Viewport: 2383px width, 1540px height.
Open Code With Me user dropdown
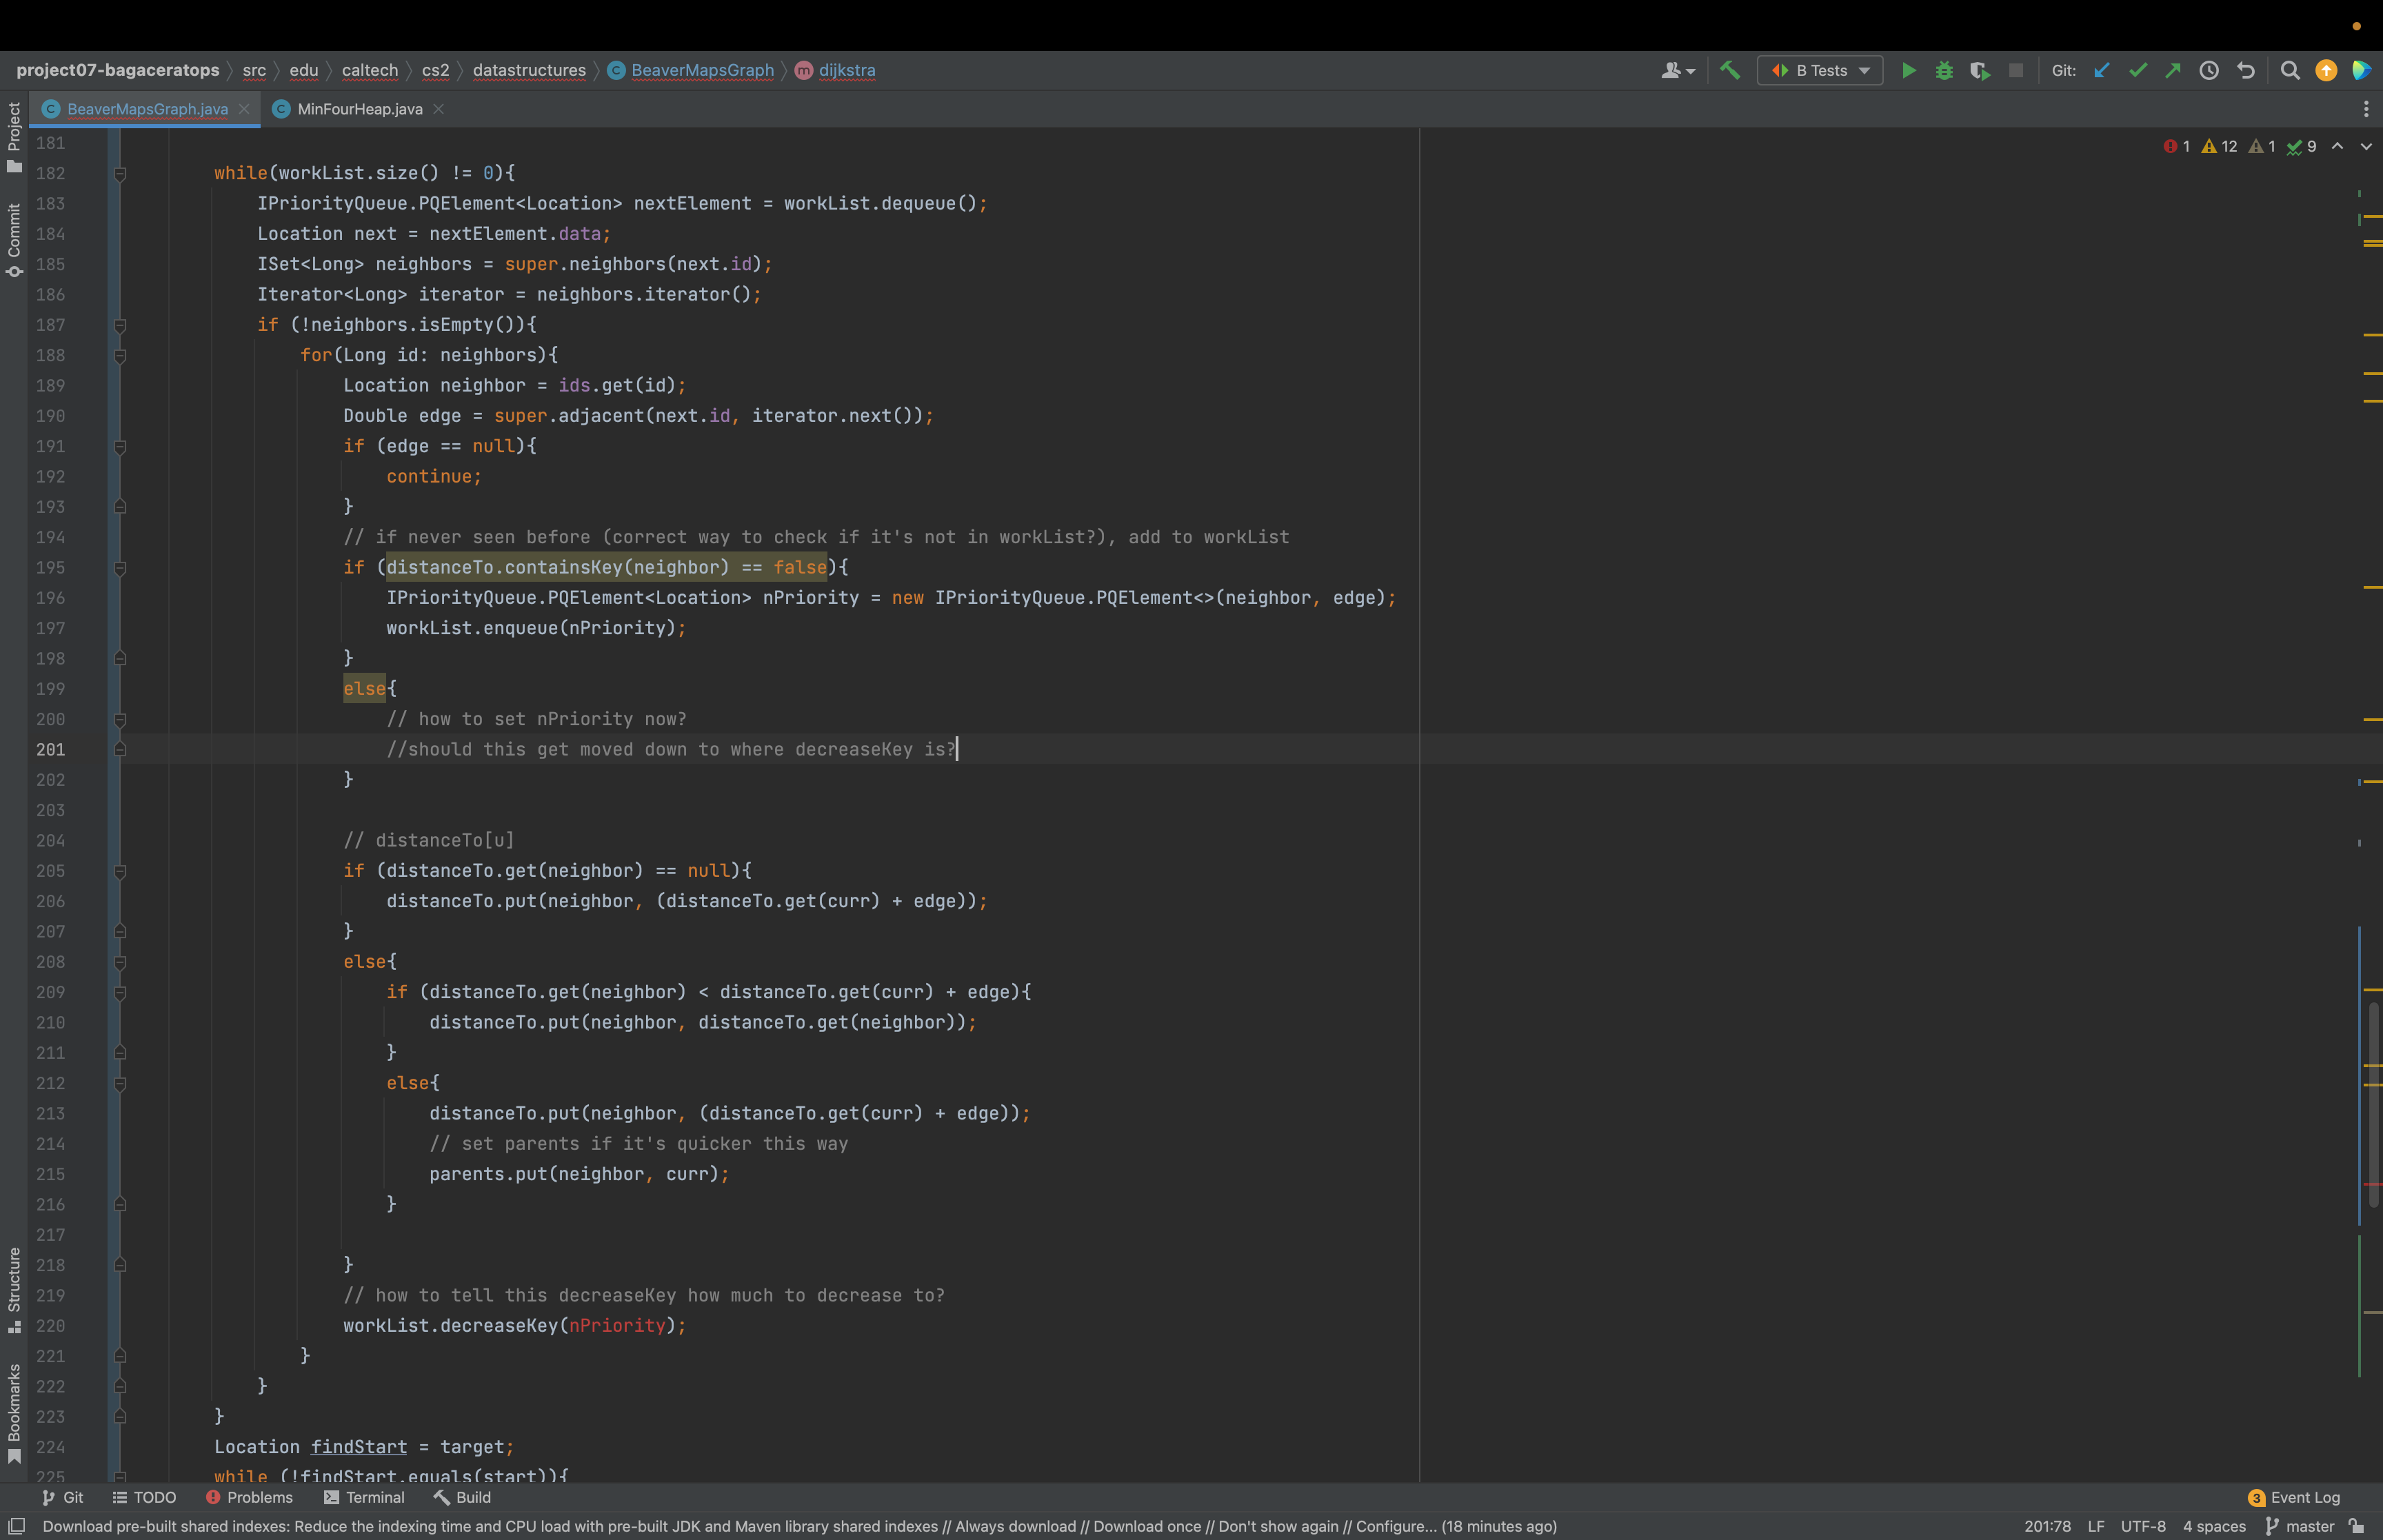1677,71
